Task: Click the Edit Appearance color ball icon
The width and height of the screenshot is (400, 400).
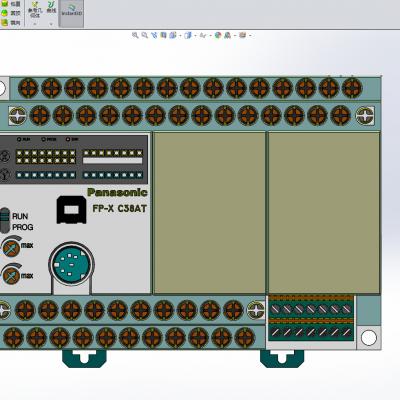Action: click(218, 35)
